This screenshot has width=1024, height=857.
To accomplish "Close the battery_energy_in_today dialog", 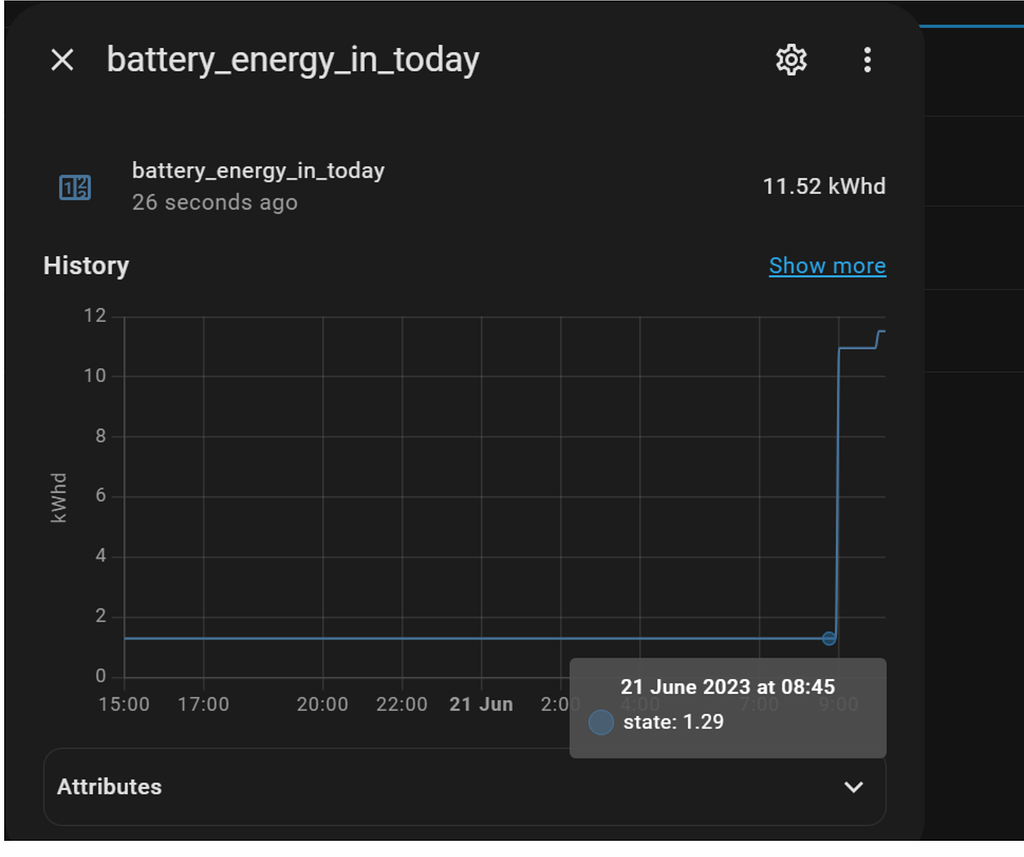I will pos(62,59).
